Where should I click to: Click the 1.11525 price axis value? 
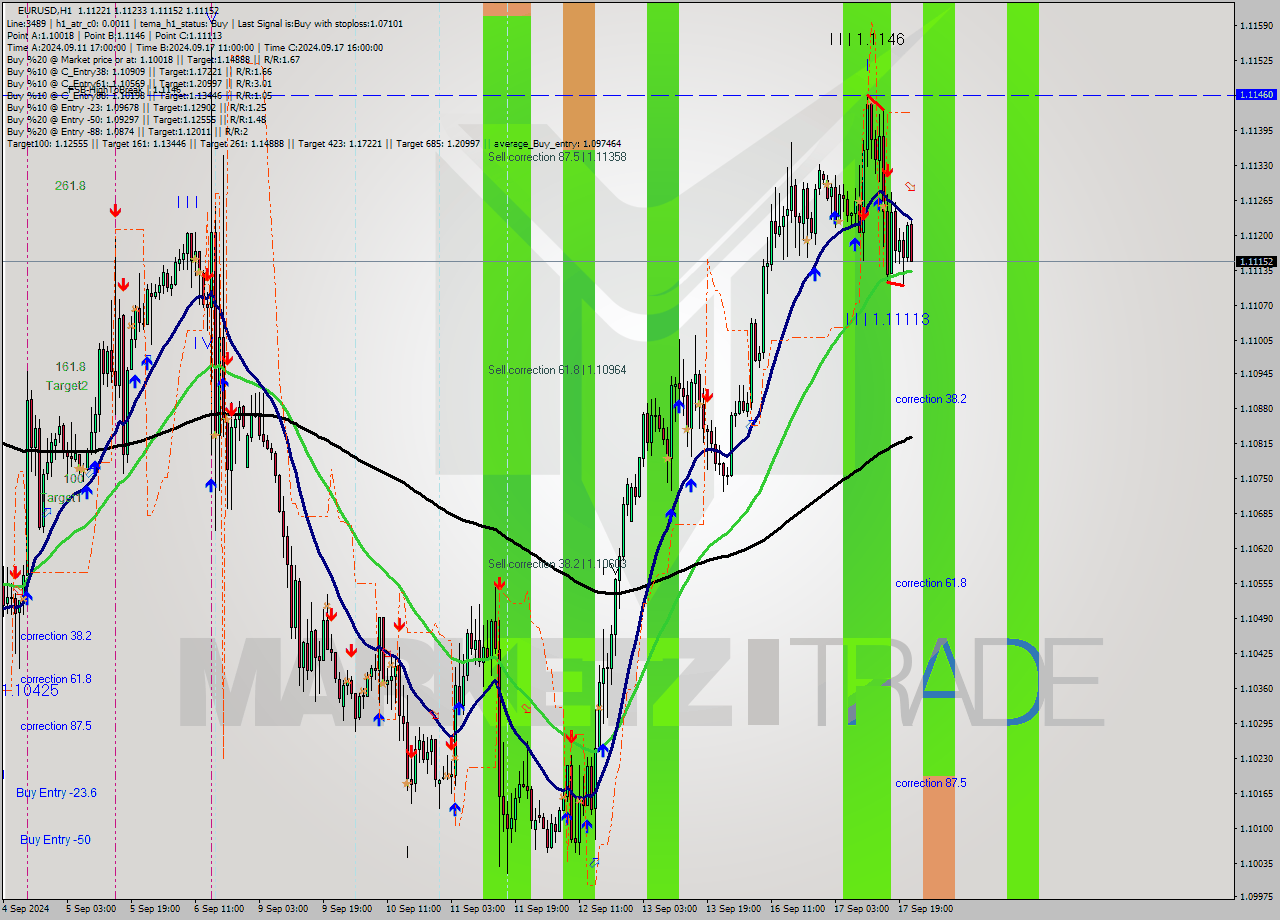click(x=1256, y=61)
